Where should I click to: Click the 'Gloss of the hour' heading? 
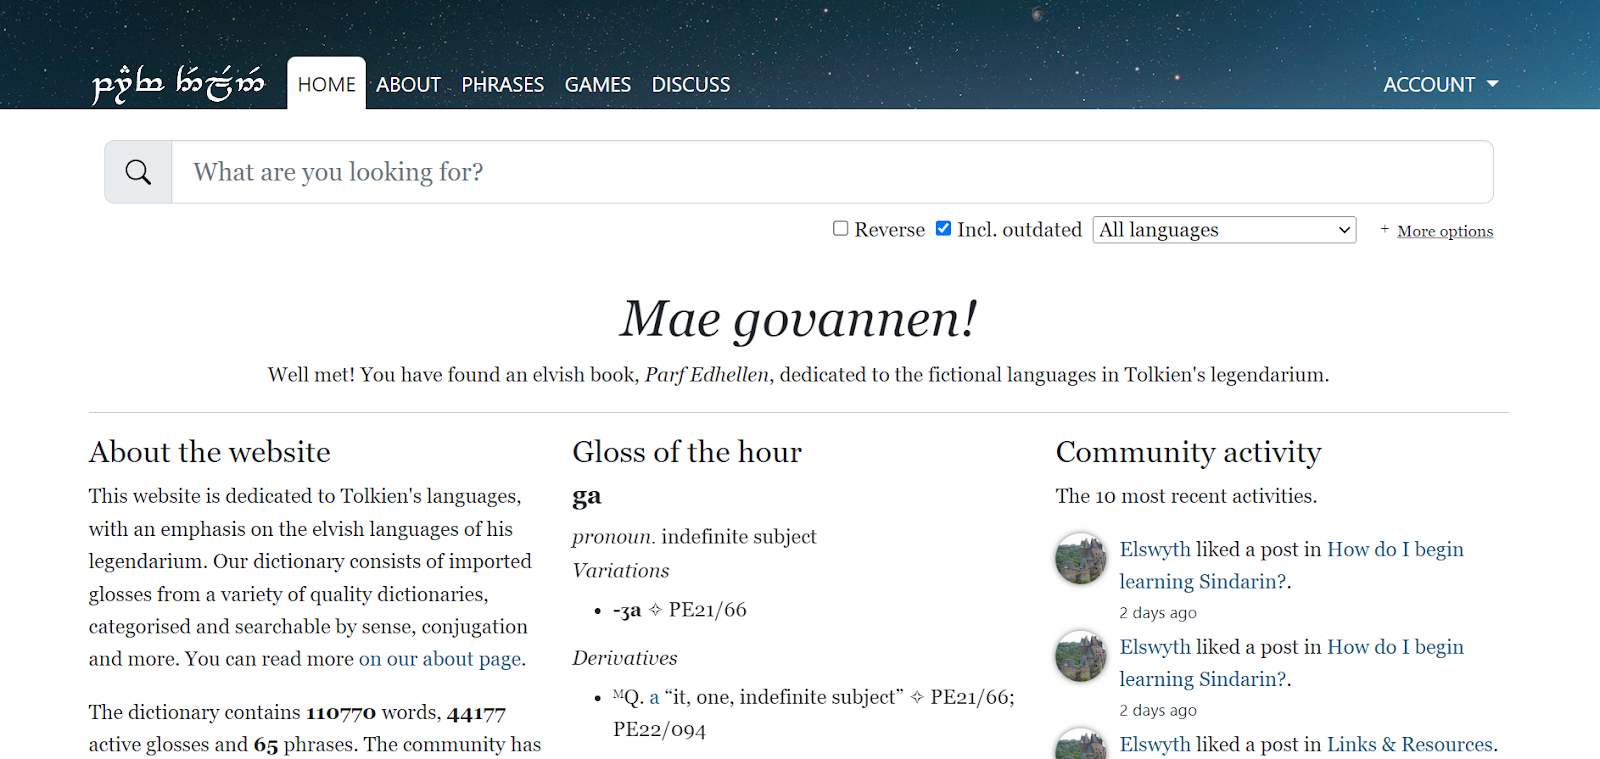[687, 452]
